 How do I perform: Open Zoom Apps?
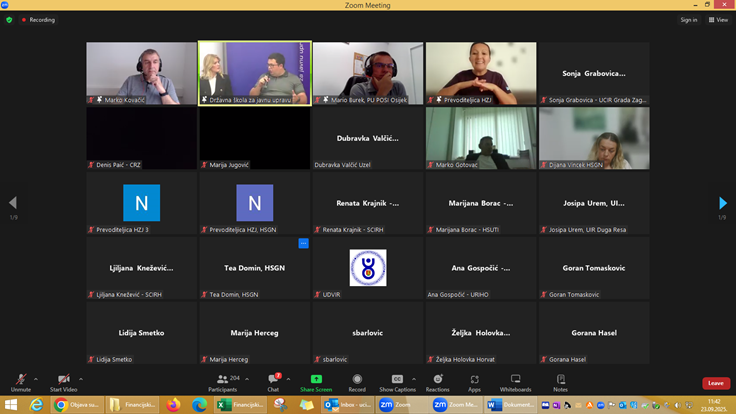coord(474,380)
